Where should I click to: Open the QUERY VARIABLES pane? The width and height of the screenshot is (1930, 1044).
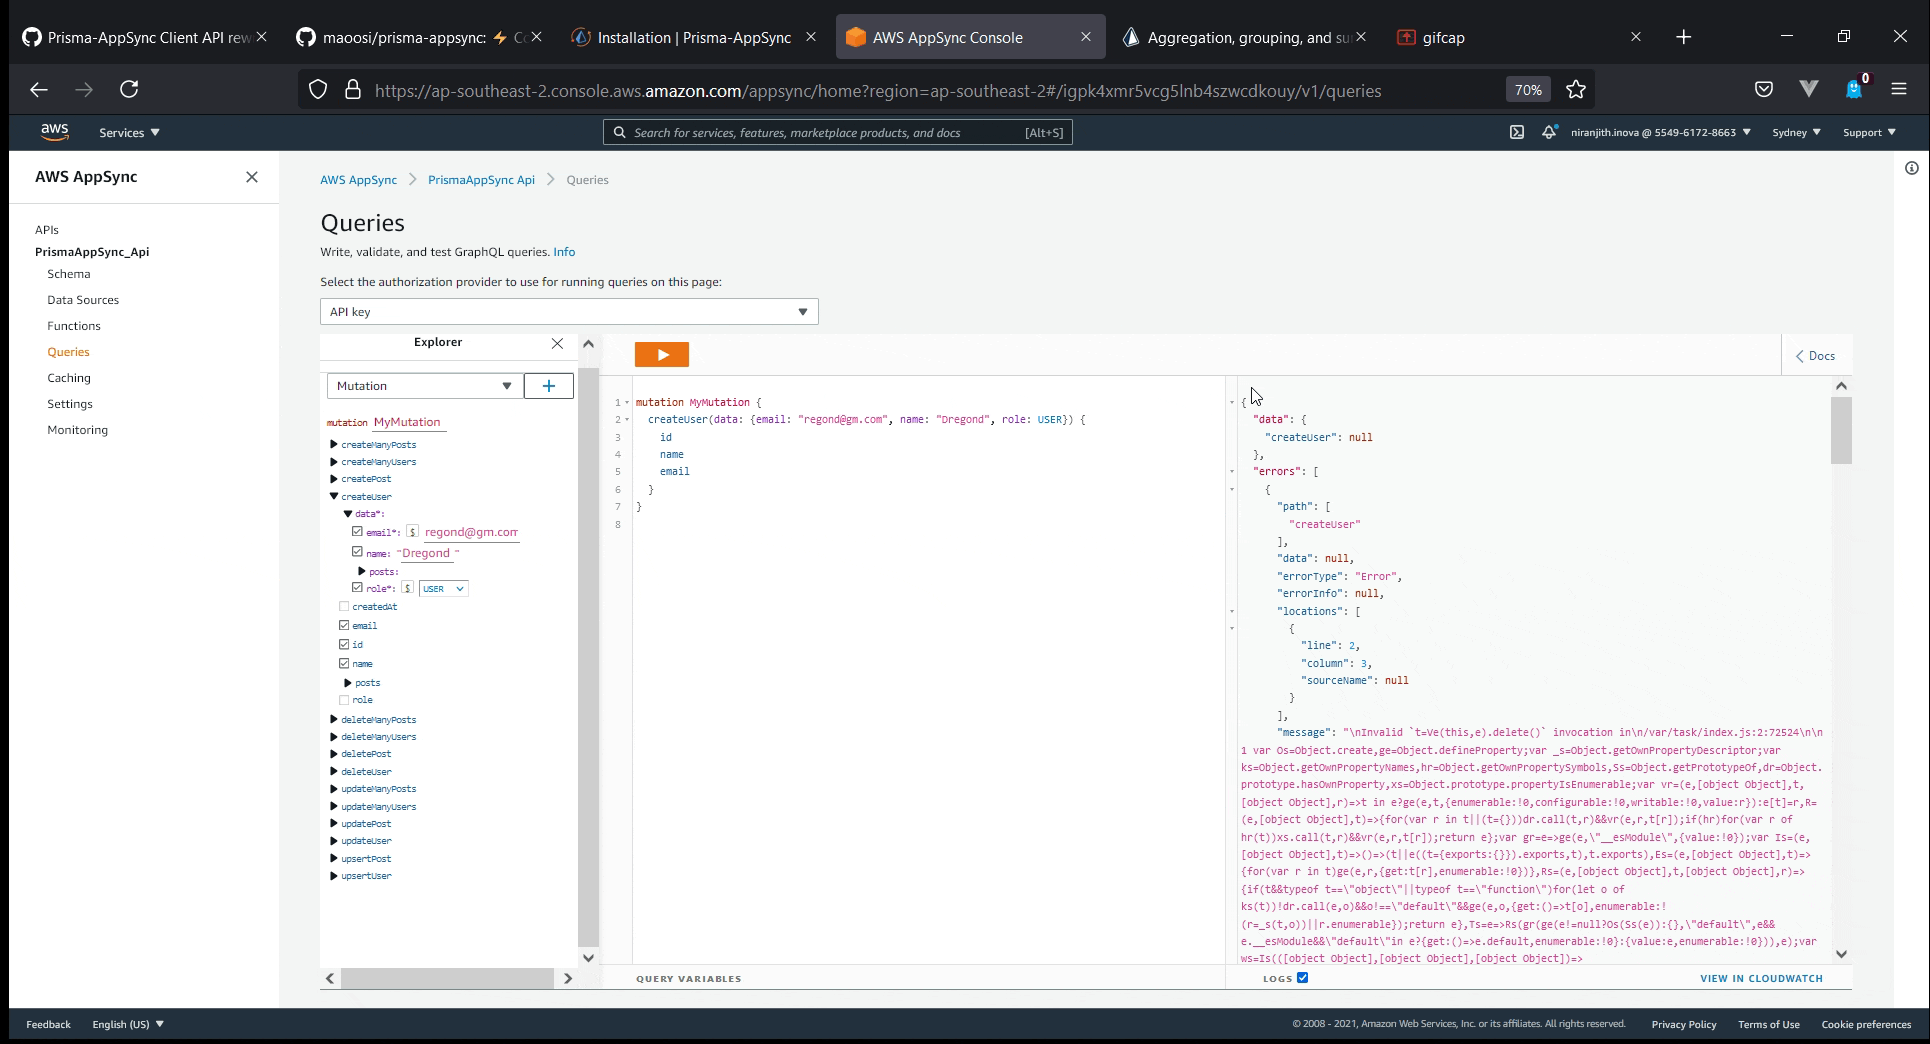point(689,978)
